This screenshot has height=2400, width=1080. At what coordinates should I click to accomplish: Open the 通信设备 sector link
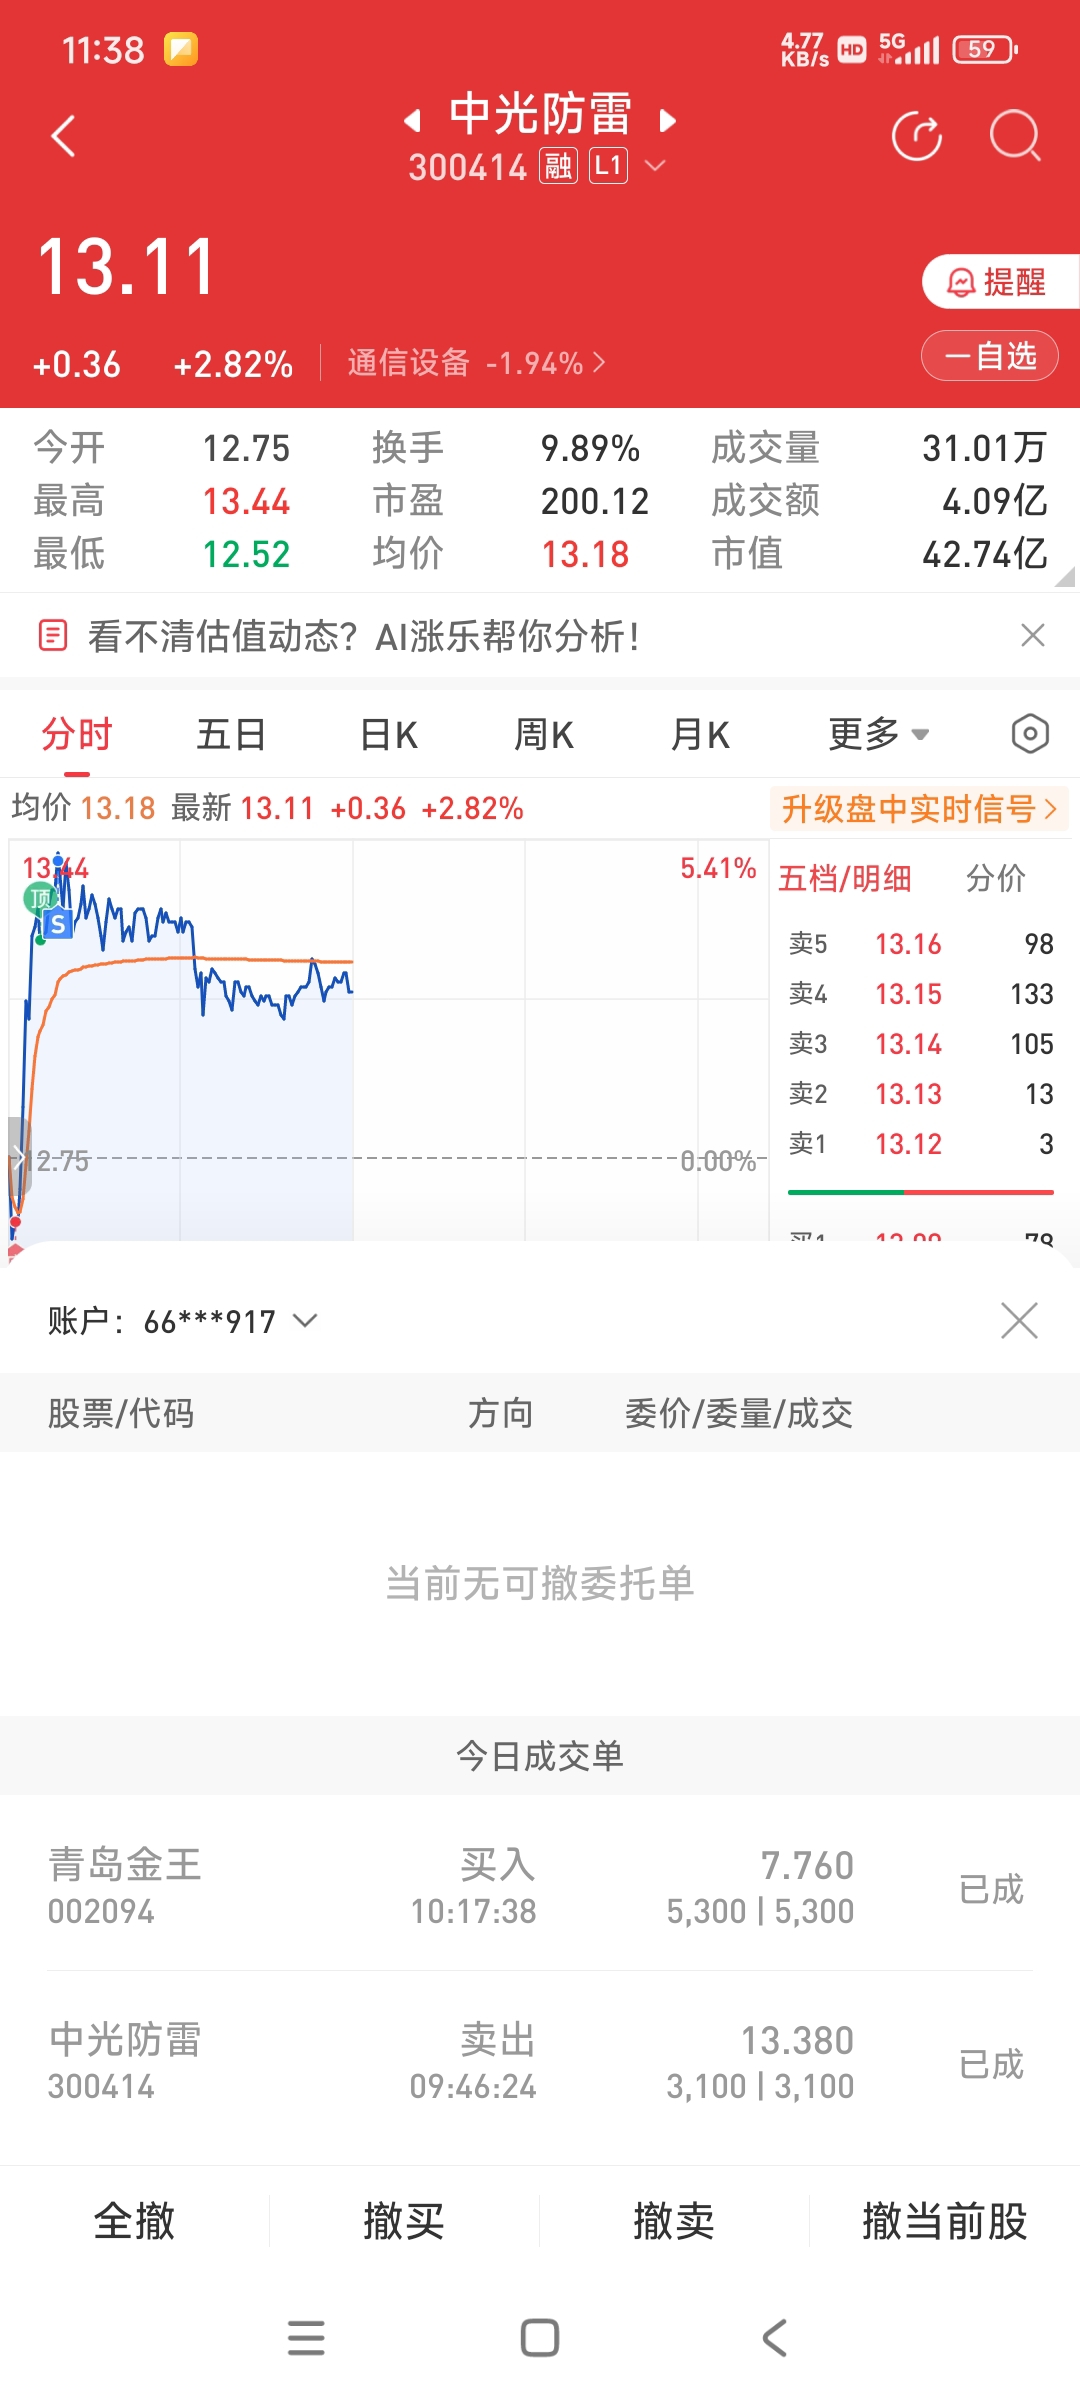(476, 363)
